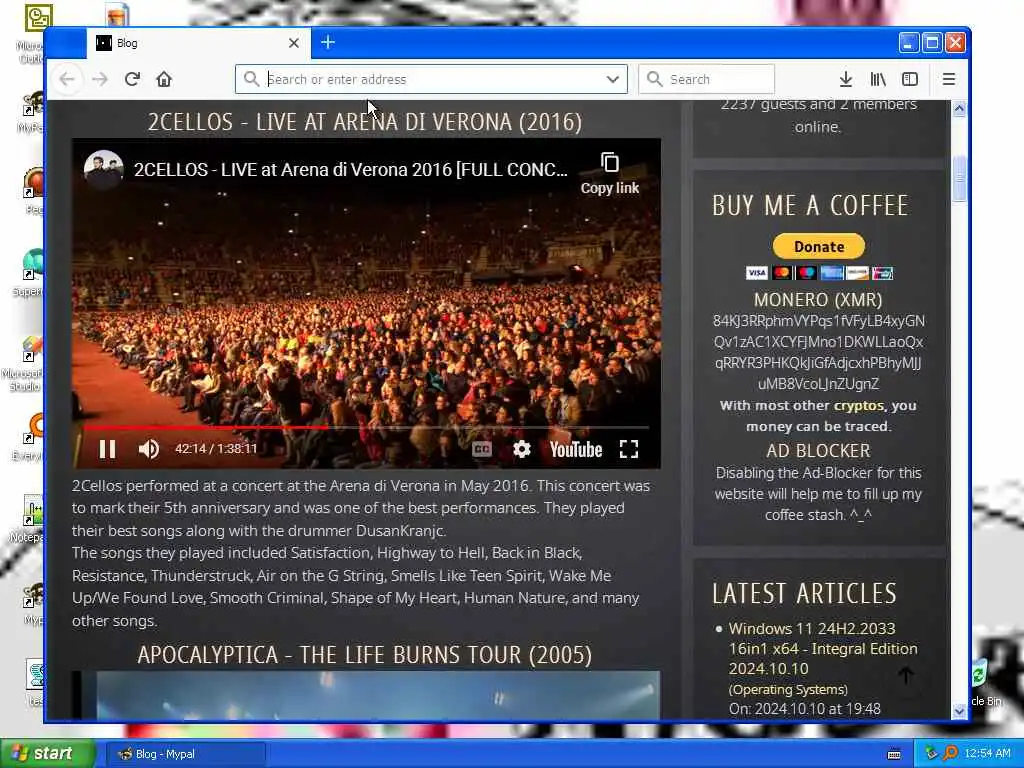Viewport: 1024px width, 768px height.
Task: Copy the video link
Action: point(610,174)
